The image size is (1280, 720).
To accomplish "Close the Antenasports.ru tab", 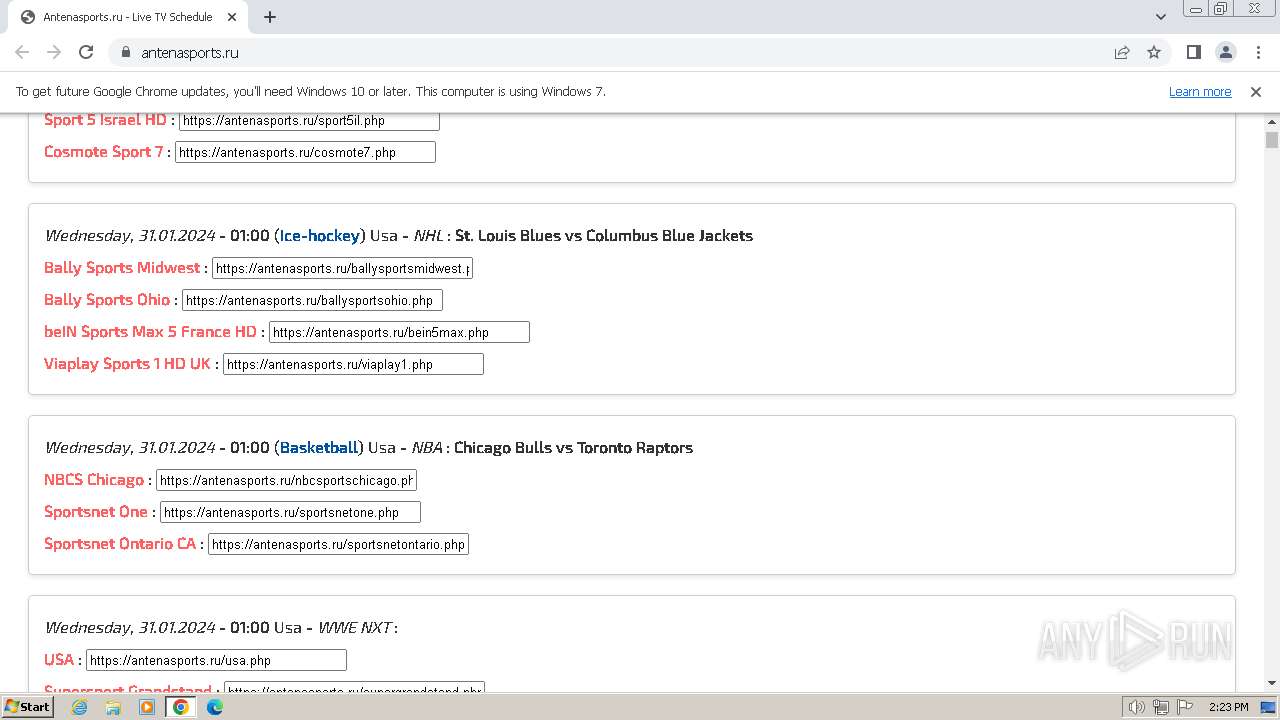I will coord(232,17).
